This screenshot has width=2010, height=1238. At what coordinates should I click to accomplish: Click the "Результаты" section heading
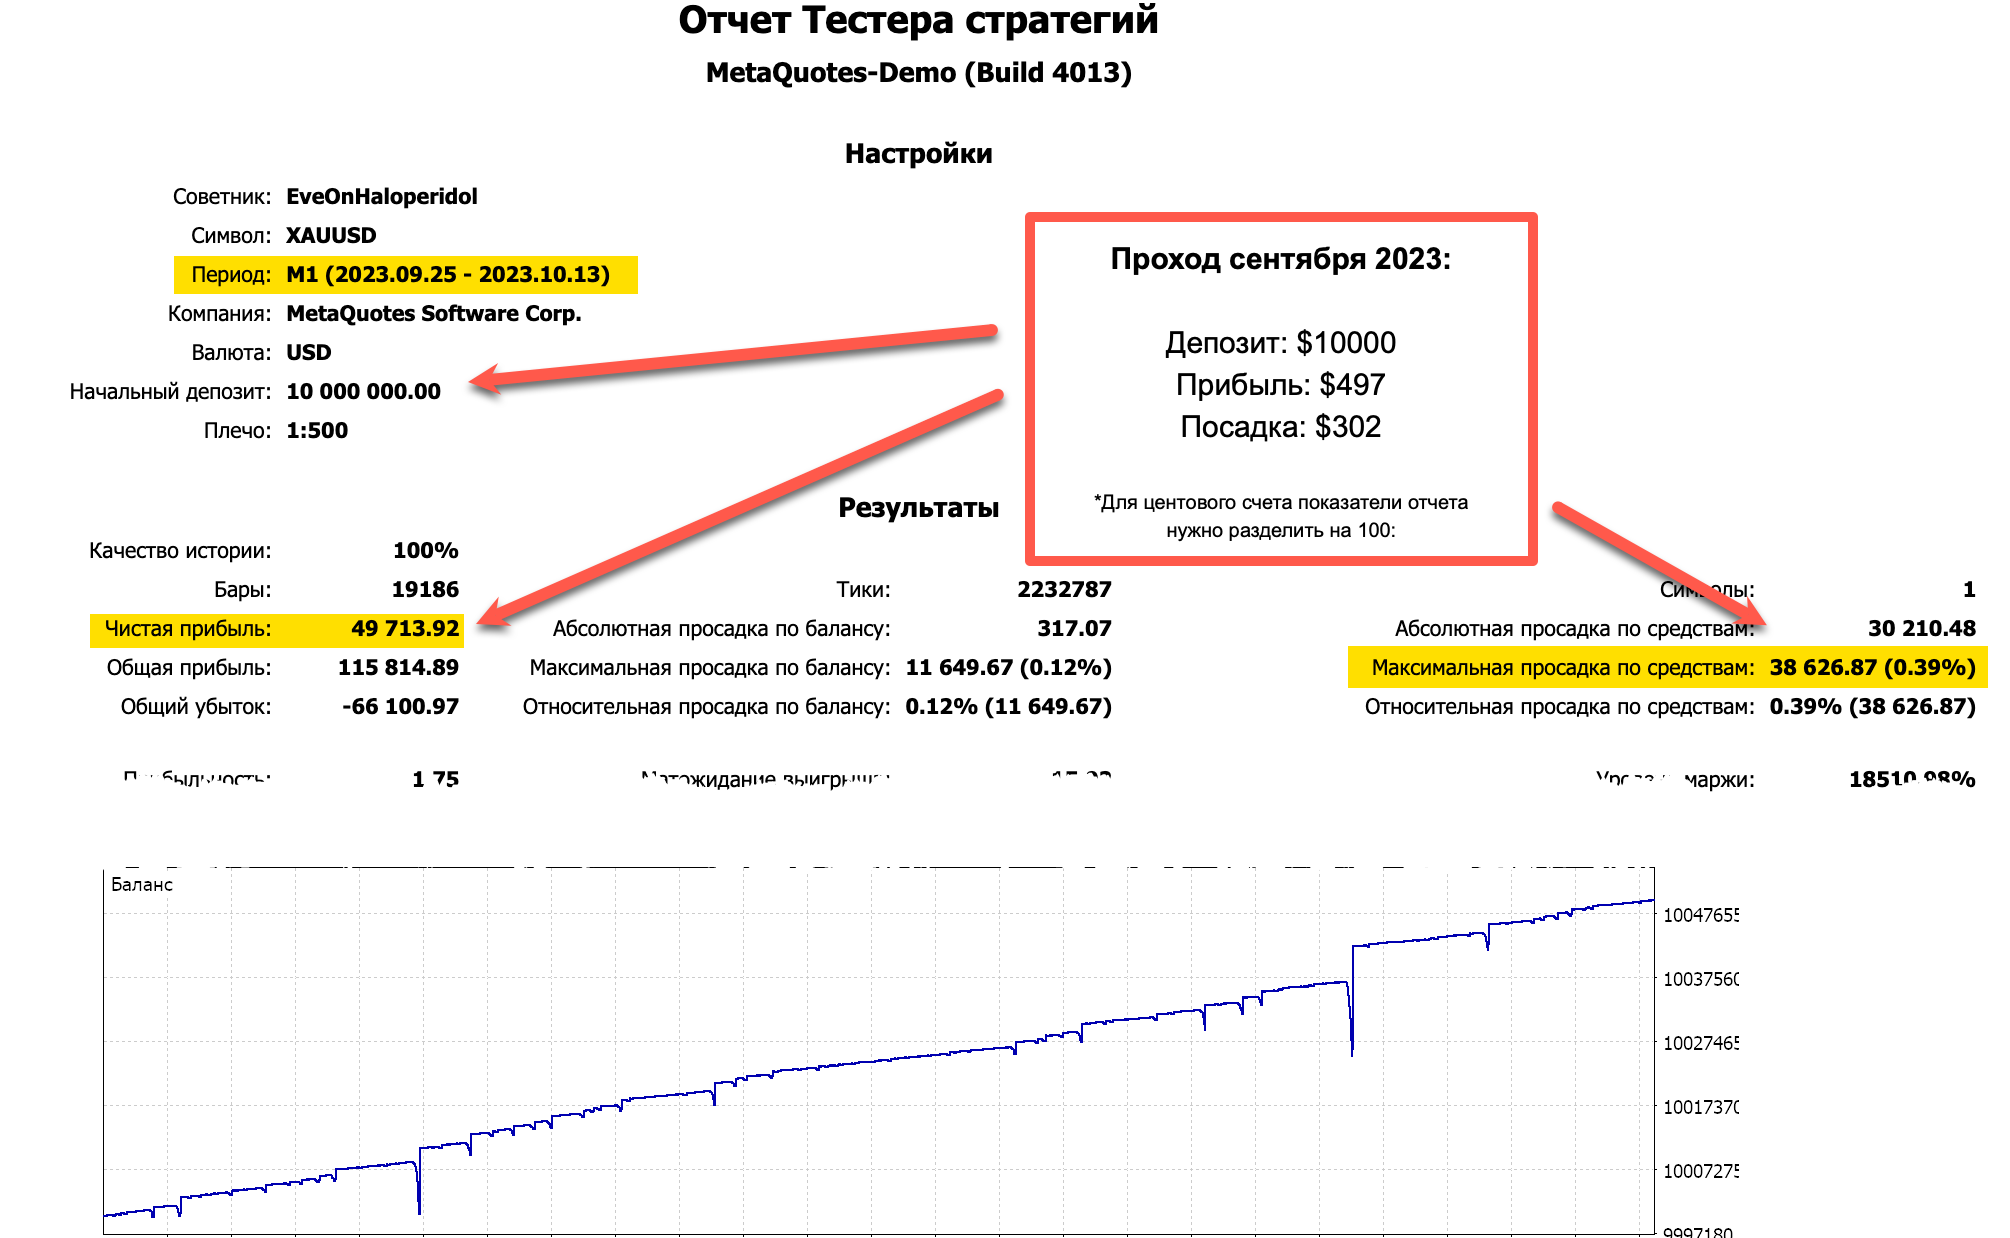click(919, 507)
